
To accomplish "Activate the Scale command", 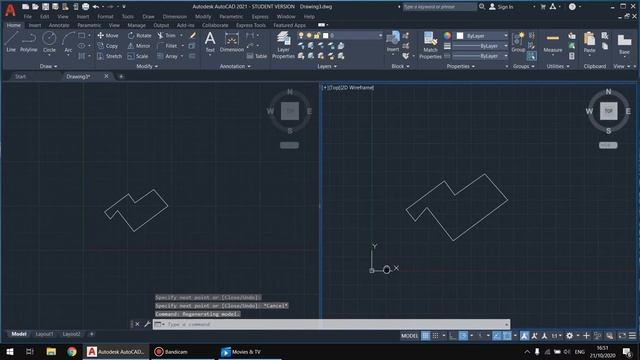I will (138, 56).
